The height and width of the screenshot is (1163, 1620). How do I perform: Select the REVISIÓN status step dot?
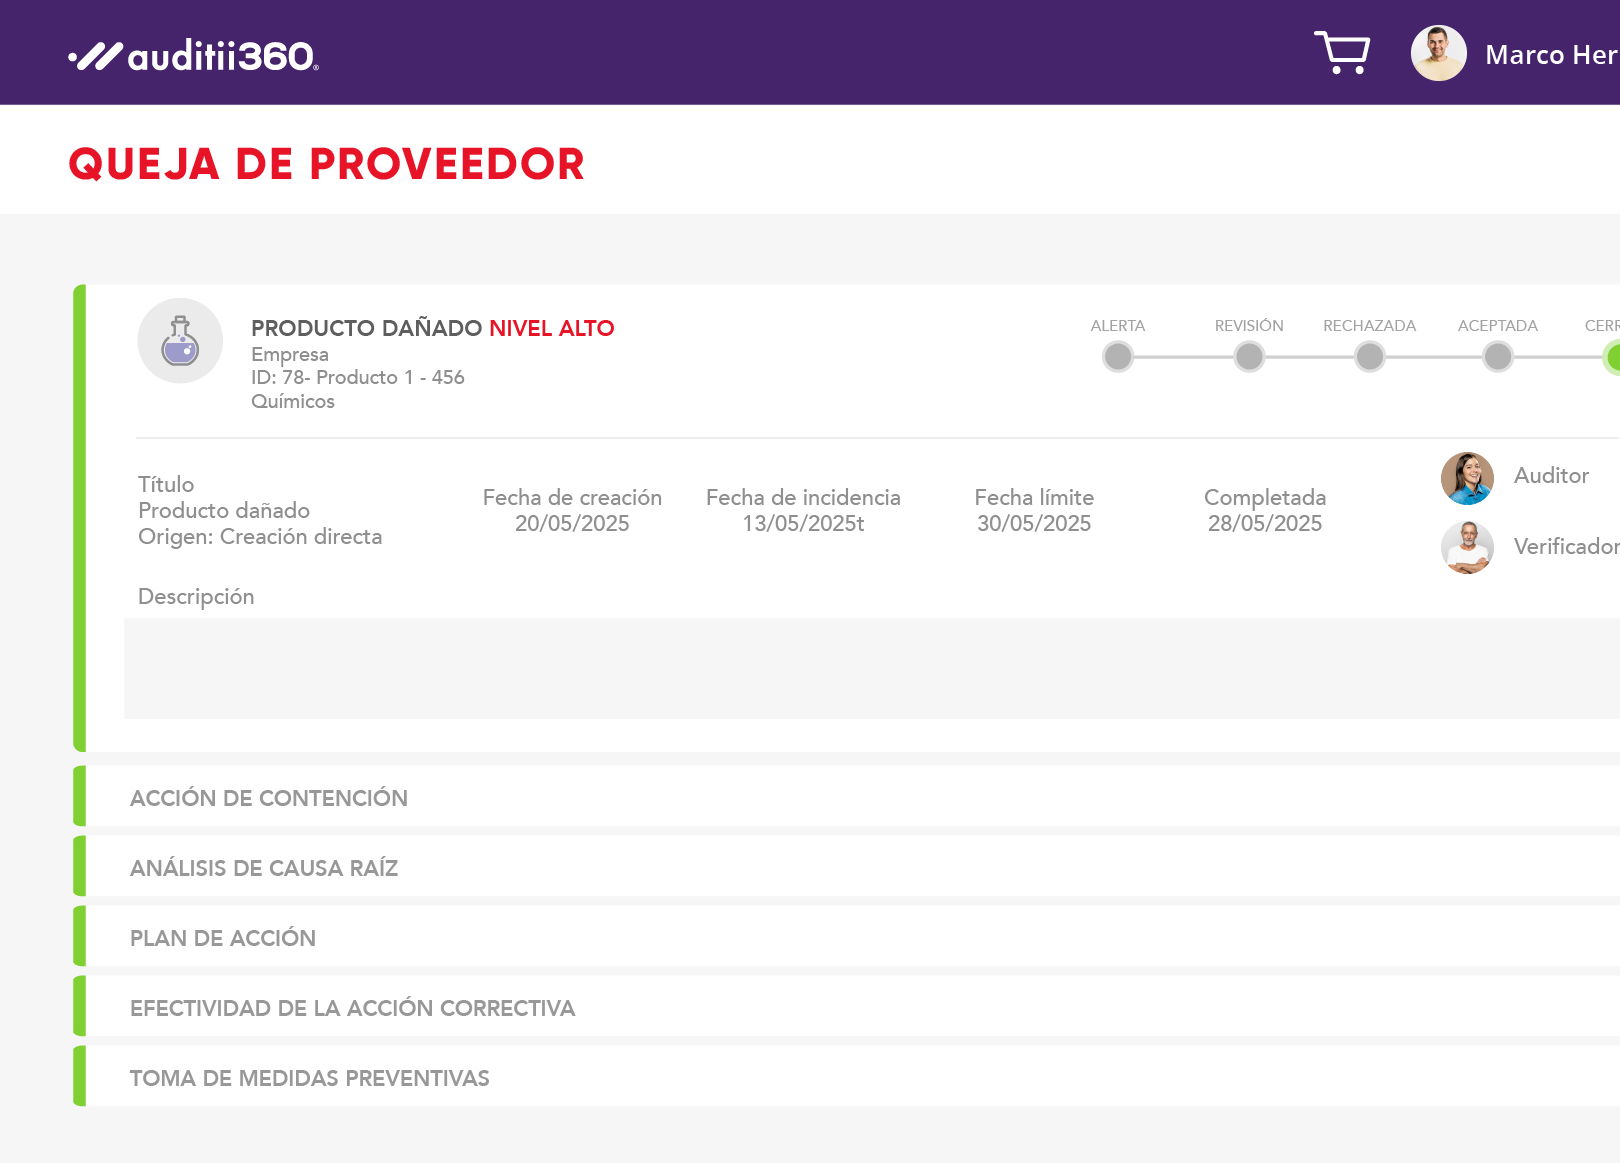pyautogui.click(x=1249, y=356)
